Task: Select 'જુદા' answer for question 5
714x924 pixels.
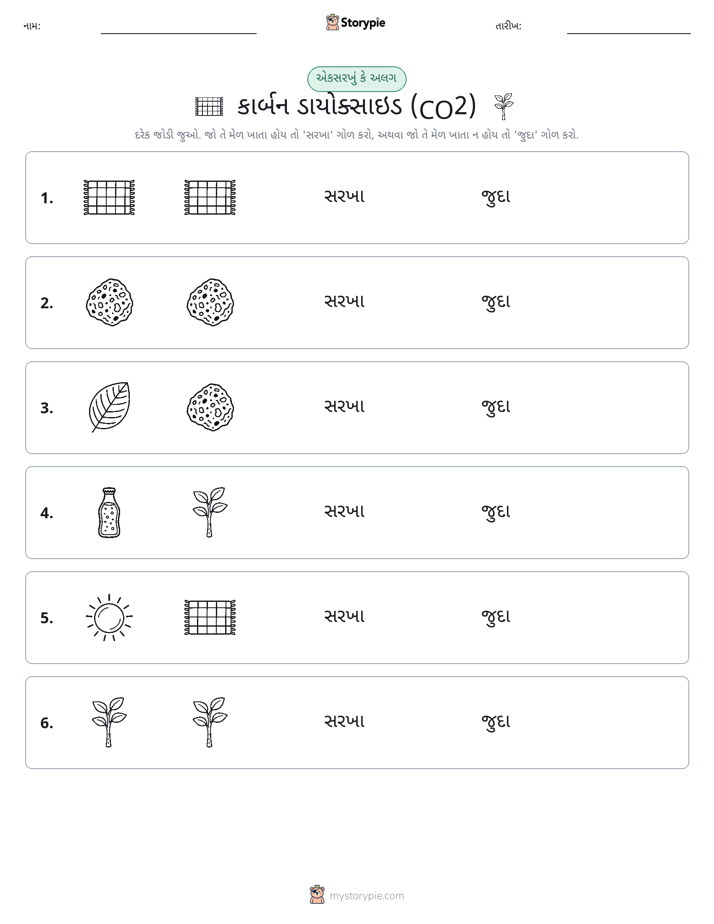Action: [x=495, y=616]
